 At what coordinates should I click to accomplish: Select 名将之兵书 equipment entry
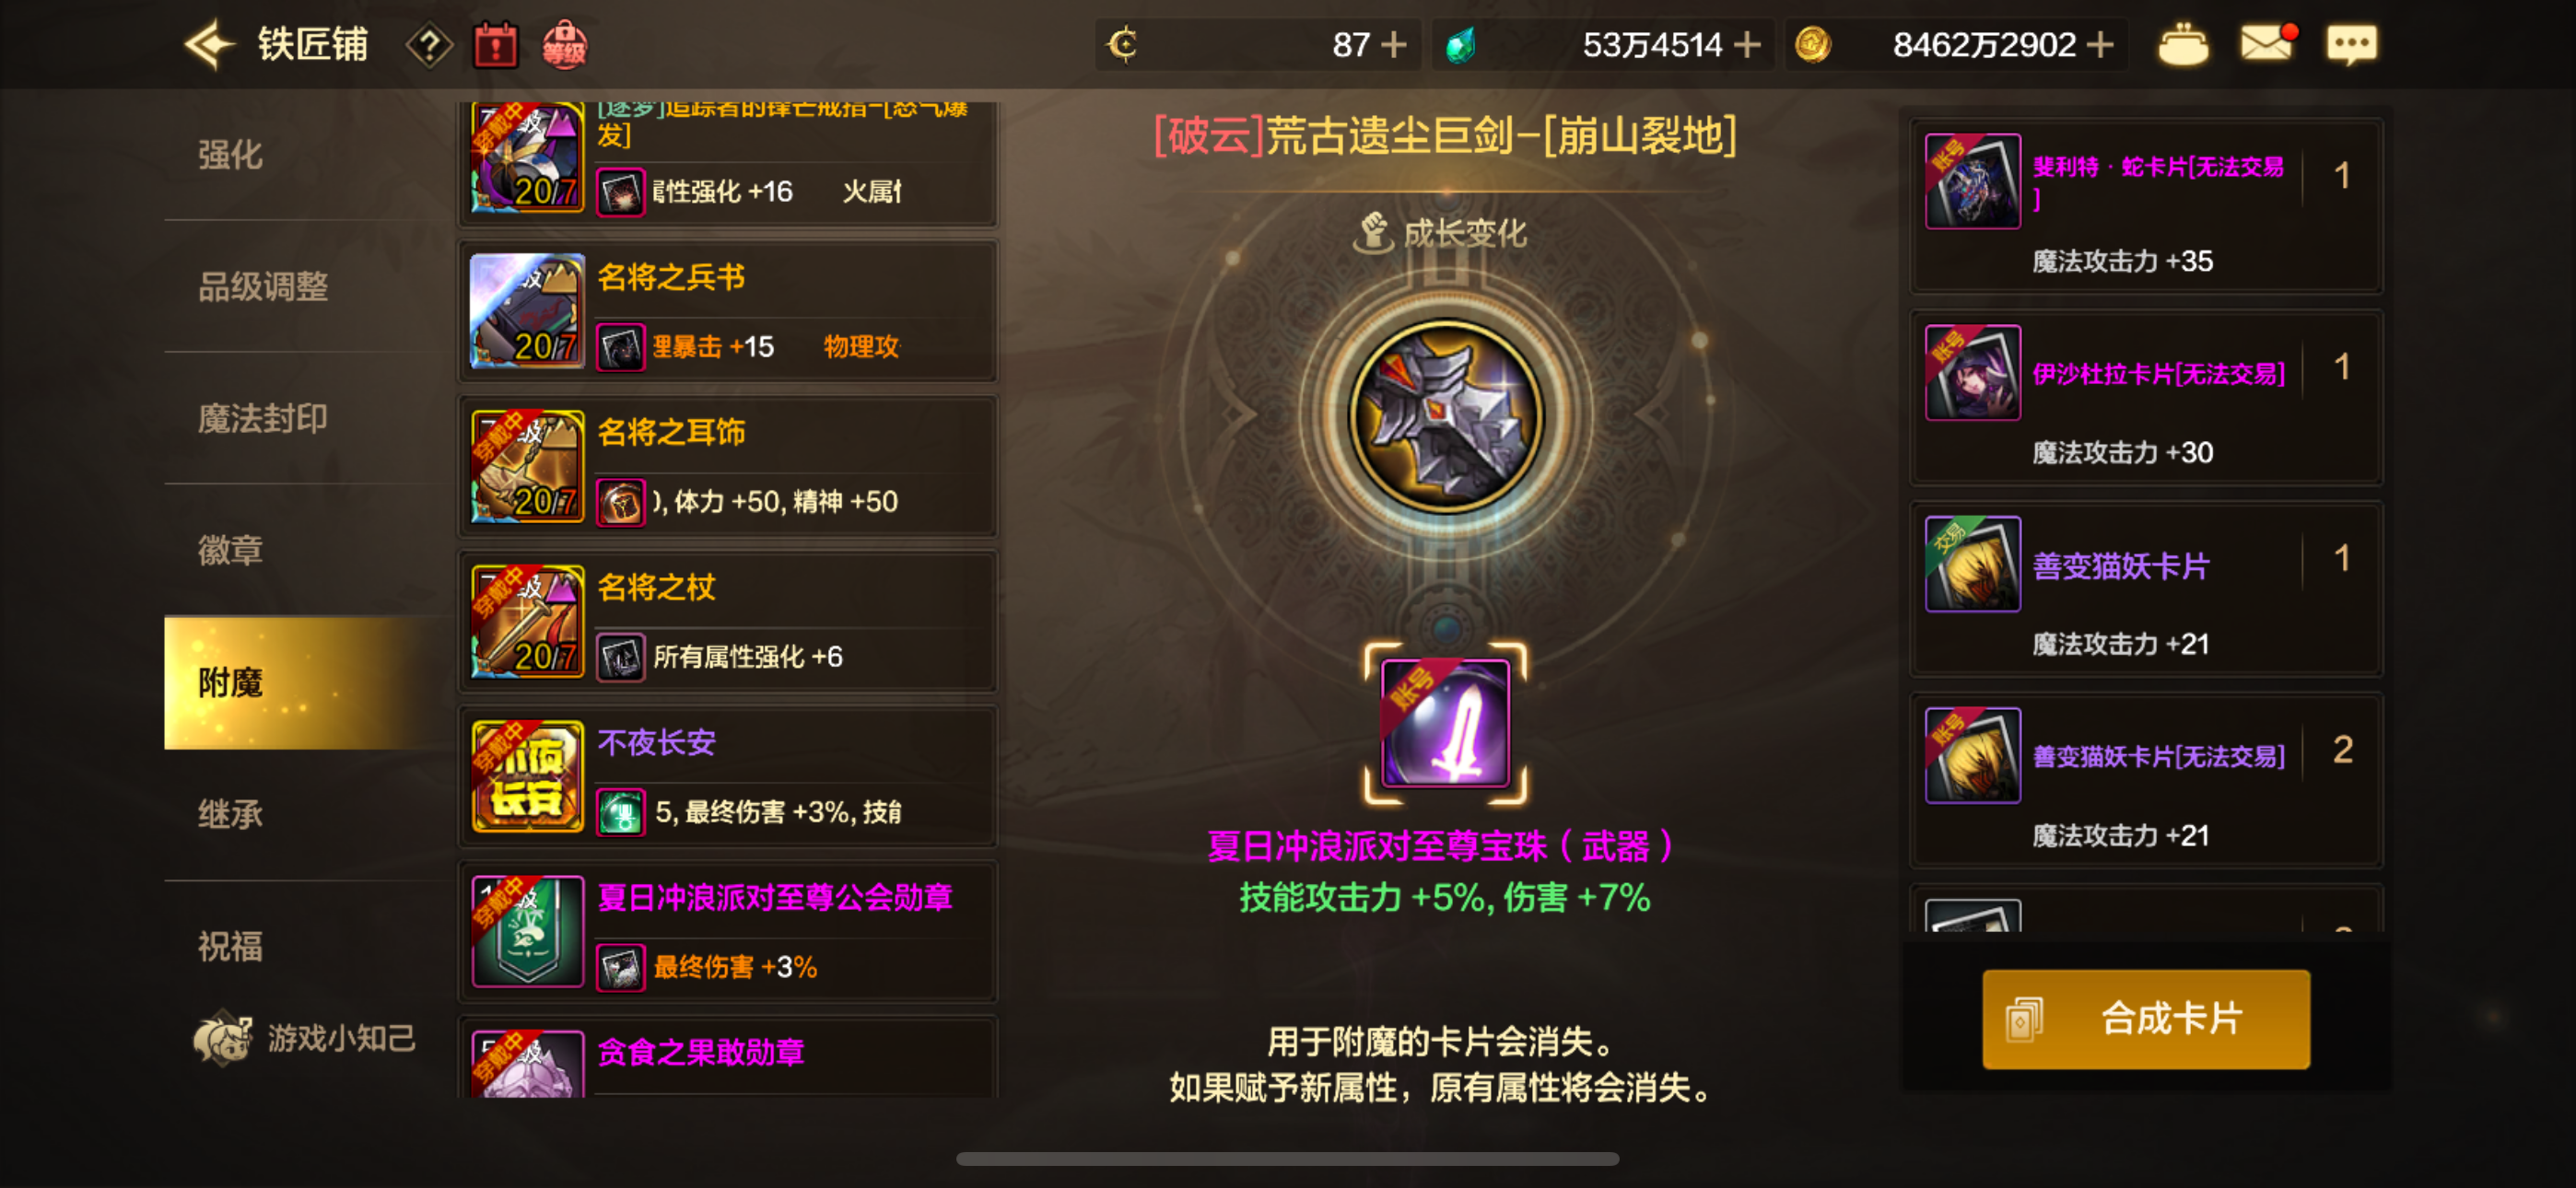[728, 311]
